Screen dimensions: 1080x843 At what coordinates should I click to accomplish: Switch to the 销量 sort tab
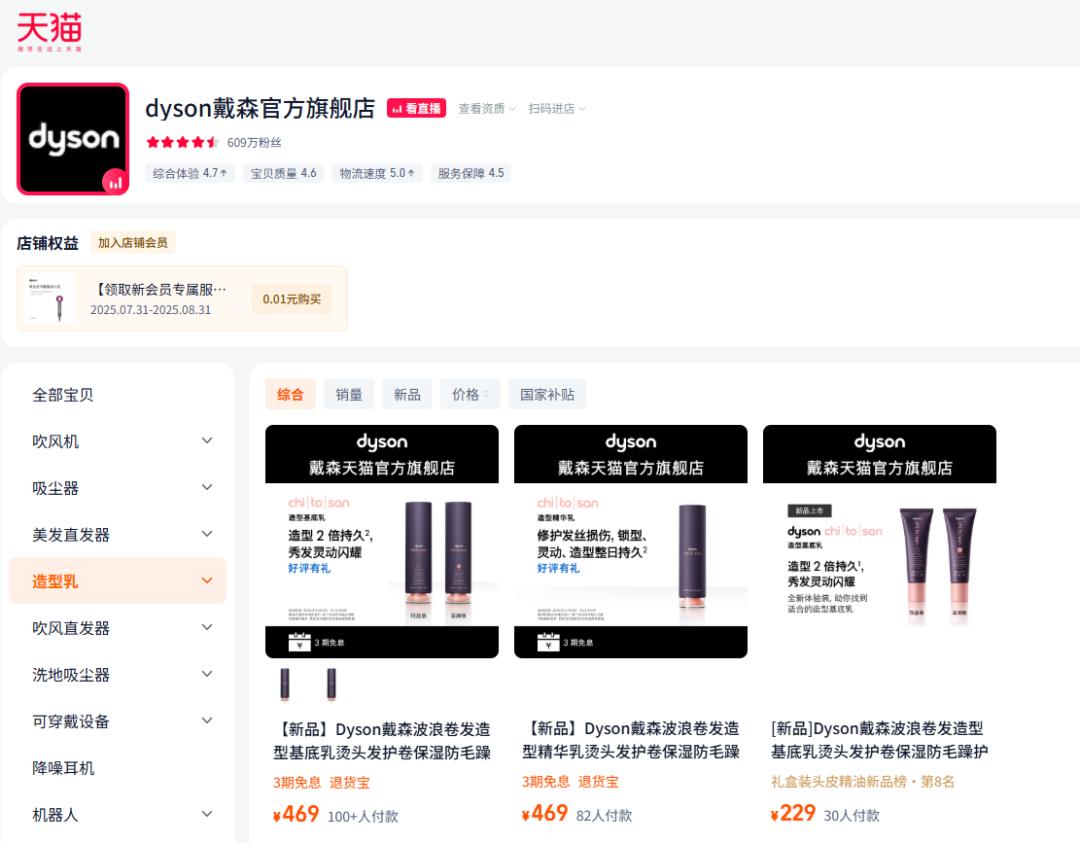(349, 394)
